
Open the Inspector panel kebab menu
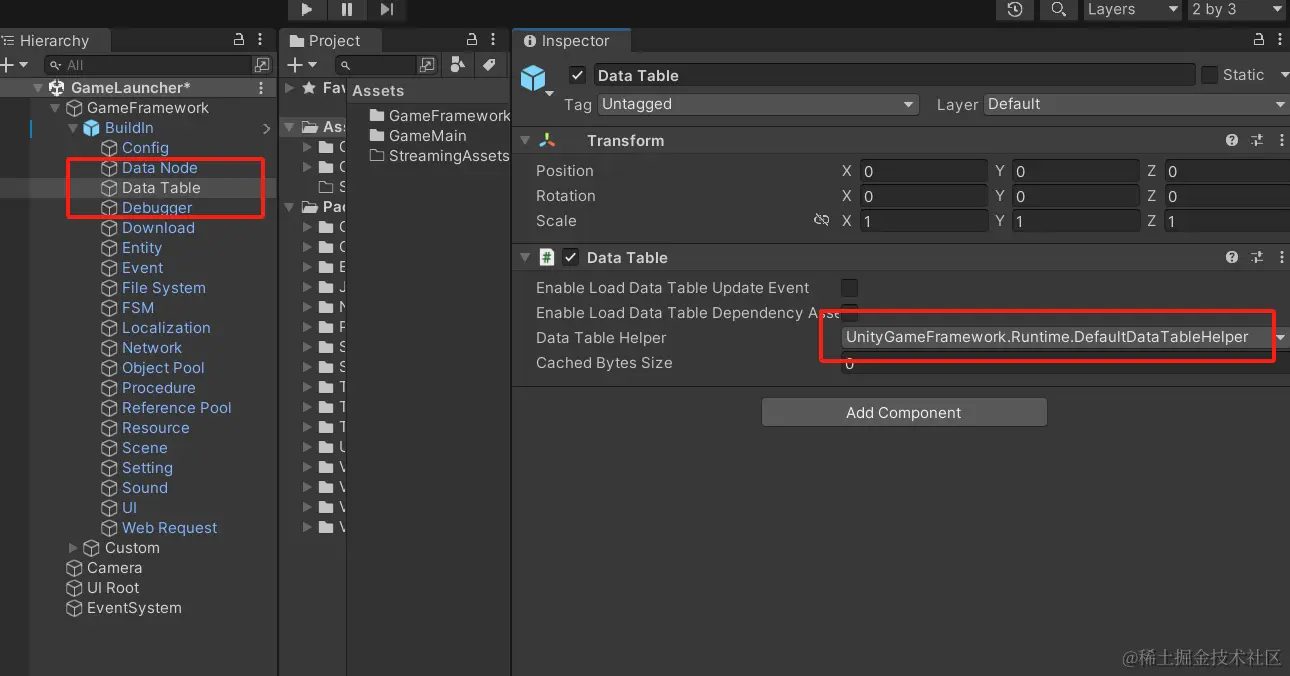tap(1280, 40)
